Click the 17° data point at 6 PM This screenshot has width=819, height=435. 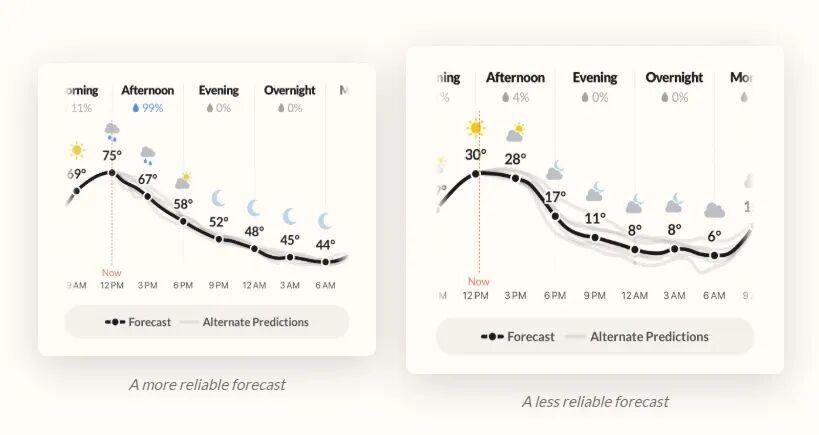pos(555,216)
